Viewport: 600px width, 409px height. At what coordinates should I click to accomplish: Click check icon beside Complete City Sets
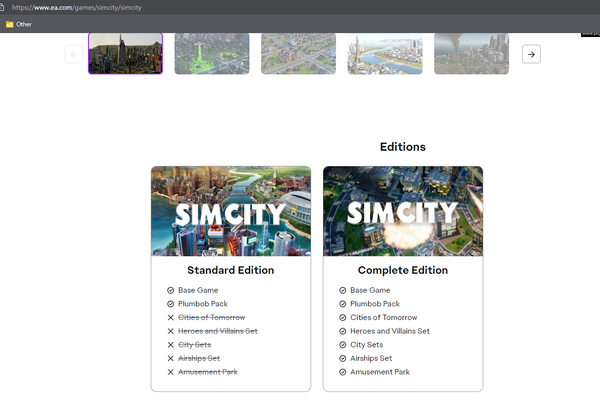coord(342,345)
